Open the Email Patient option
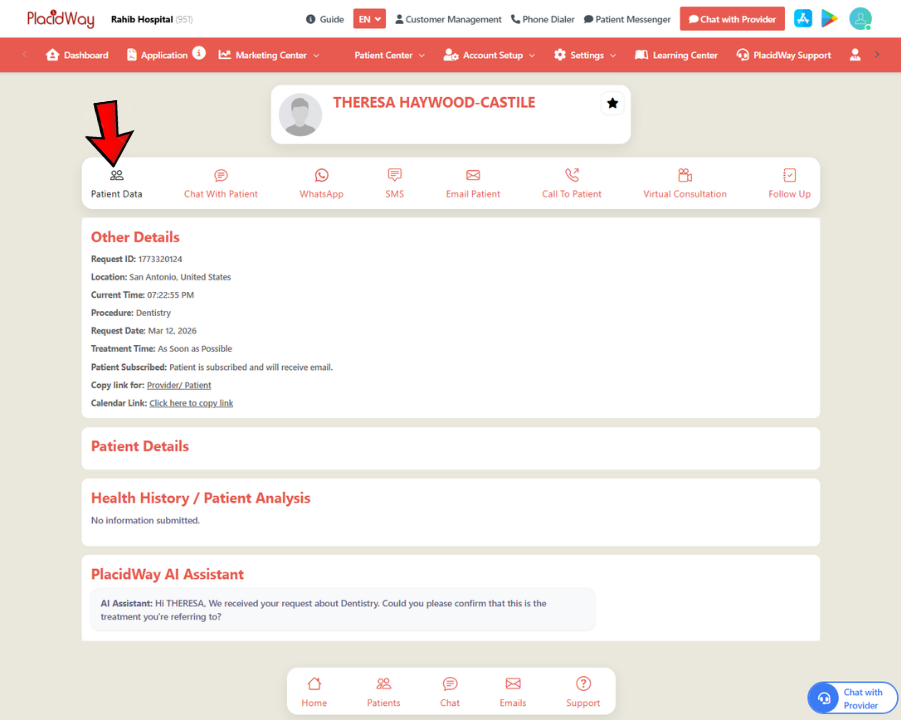901x720 pixels. tap(472, 182)
